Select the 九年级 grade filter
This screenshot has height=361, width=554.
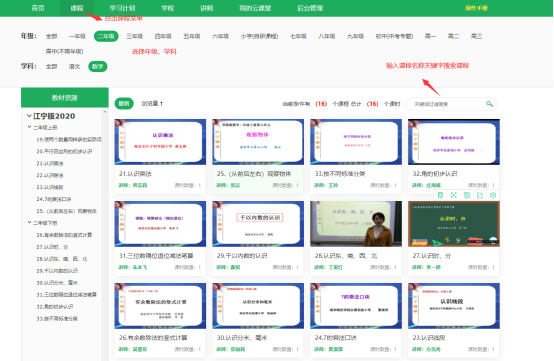pyautogui.click(x=355, y=36)
